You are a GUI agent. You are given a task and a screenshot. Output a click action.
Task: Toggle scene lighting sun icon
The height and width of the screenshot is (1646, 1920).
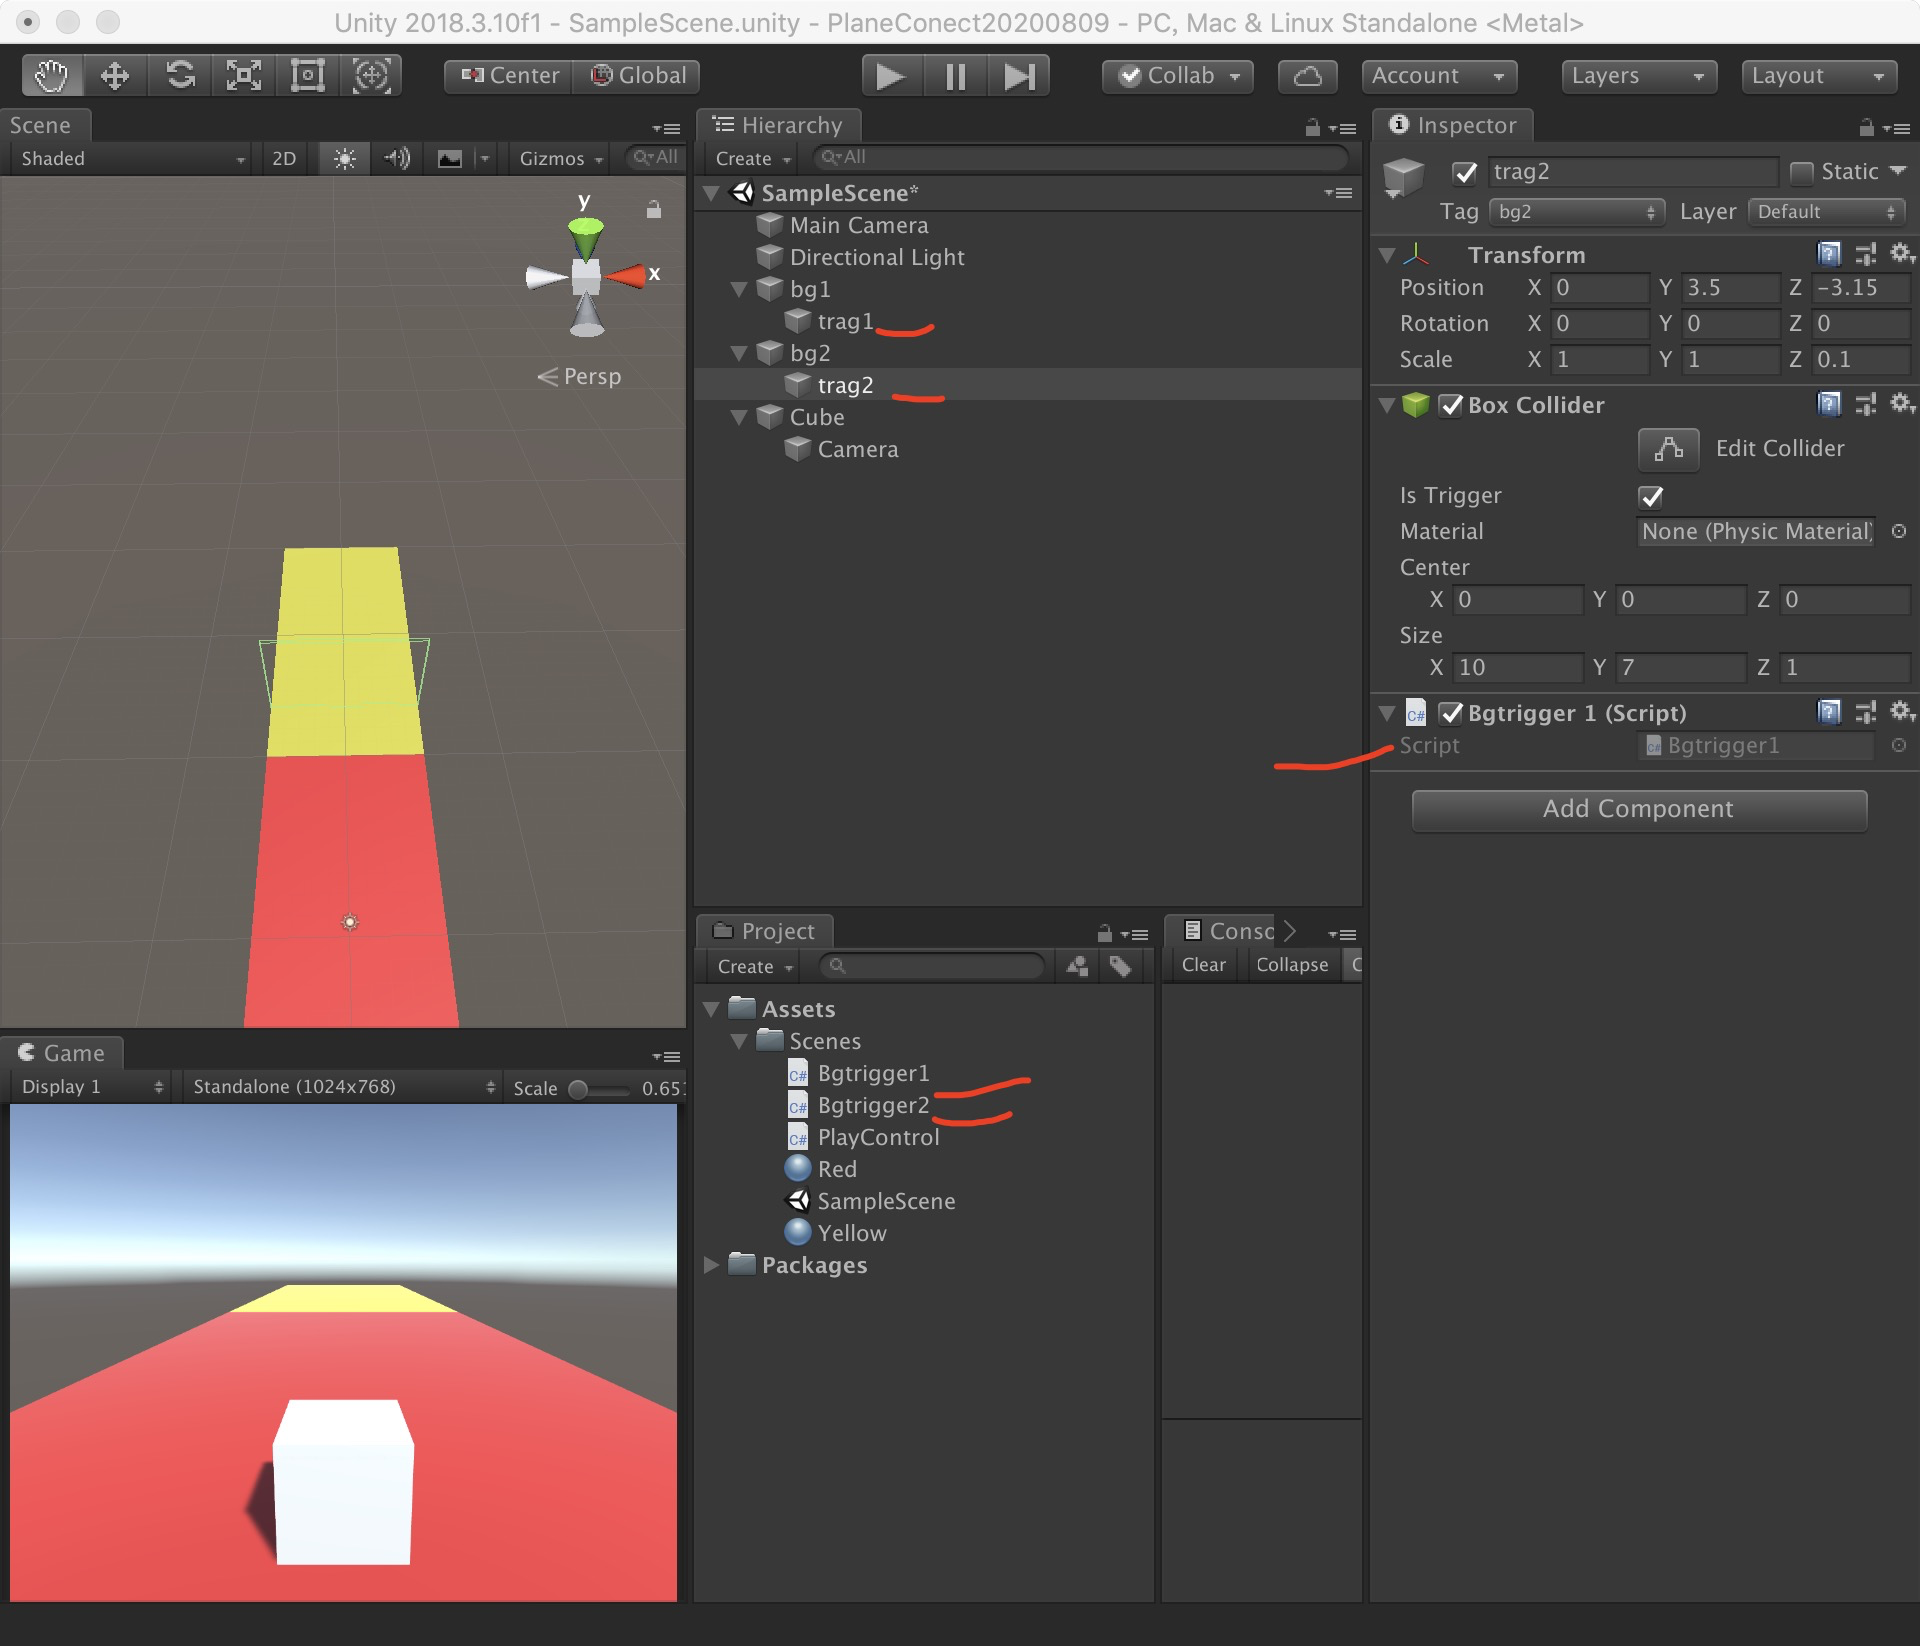[x=344, y=158]
